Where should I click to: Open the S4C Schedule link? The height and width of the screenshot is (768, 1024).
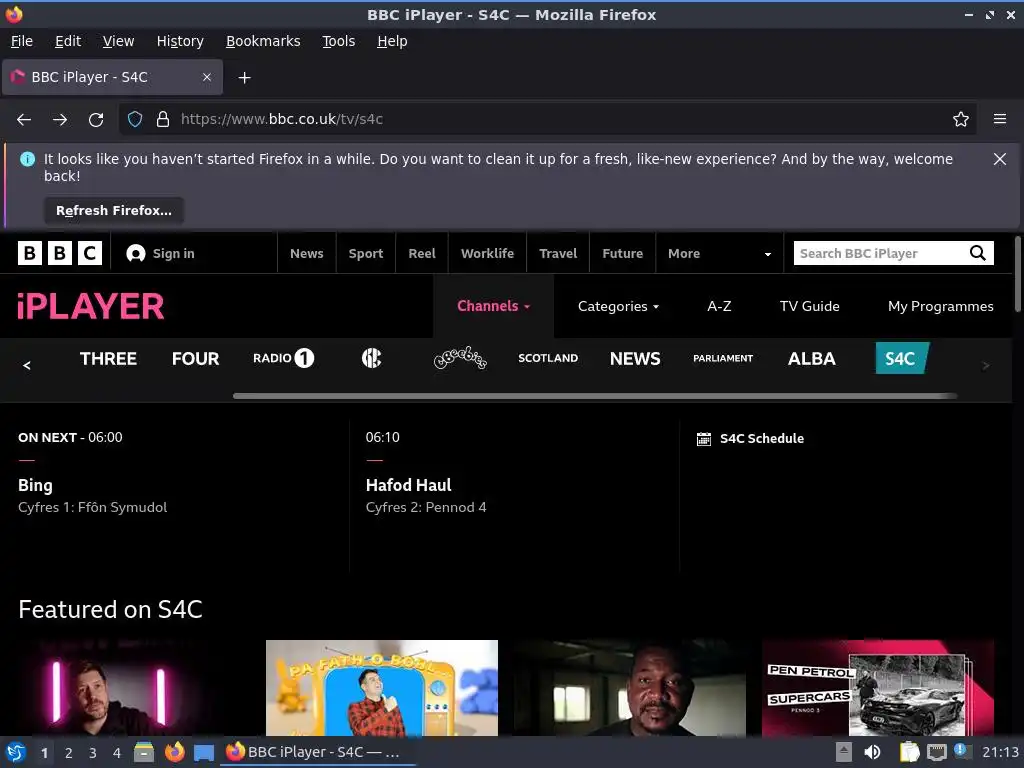tap(761, 439)
